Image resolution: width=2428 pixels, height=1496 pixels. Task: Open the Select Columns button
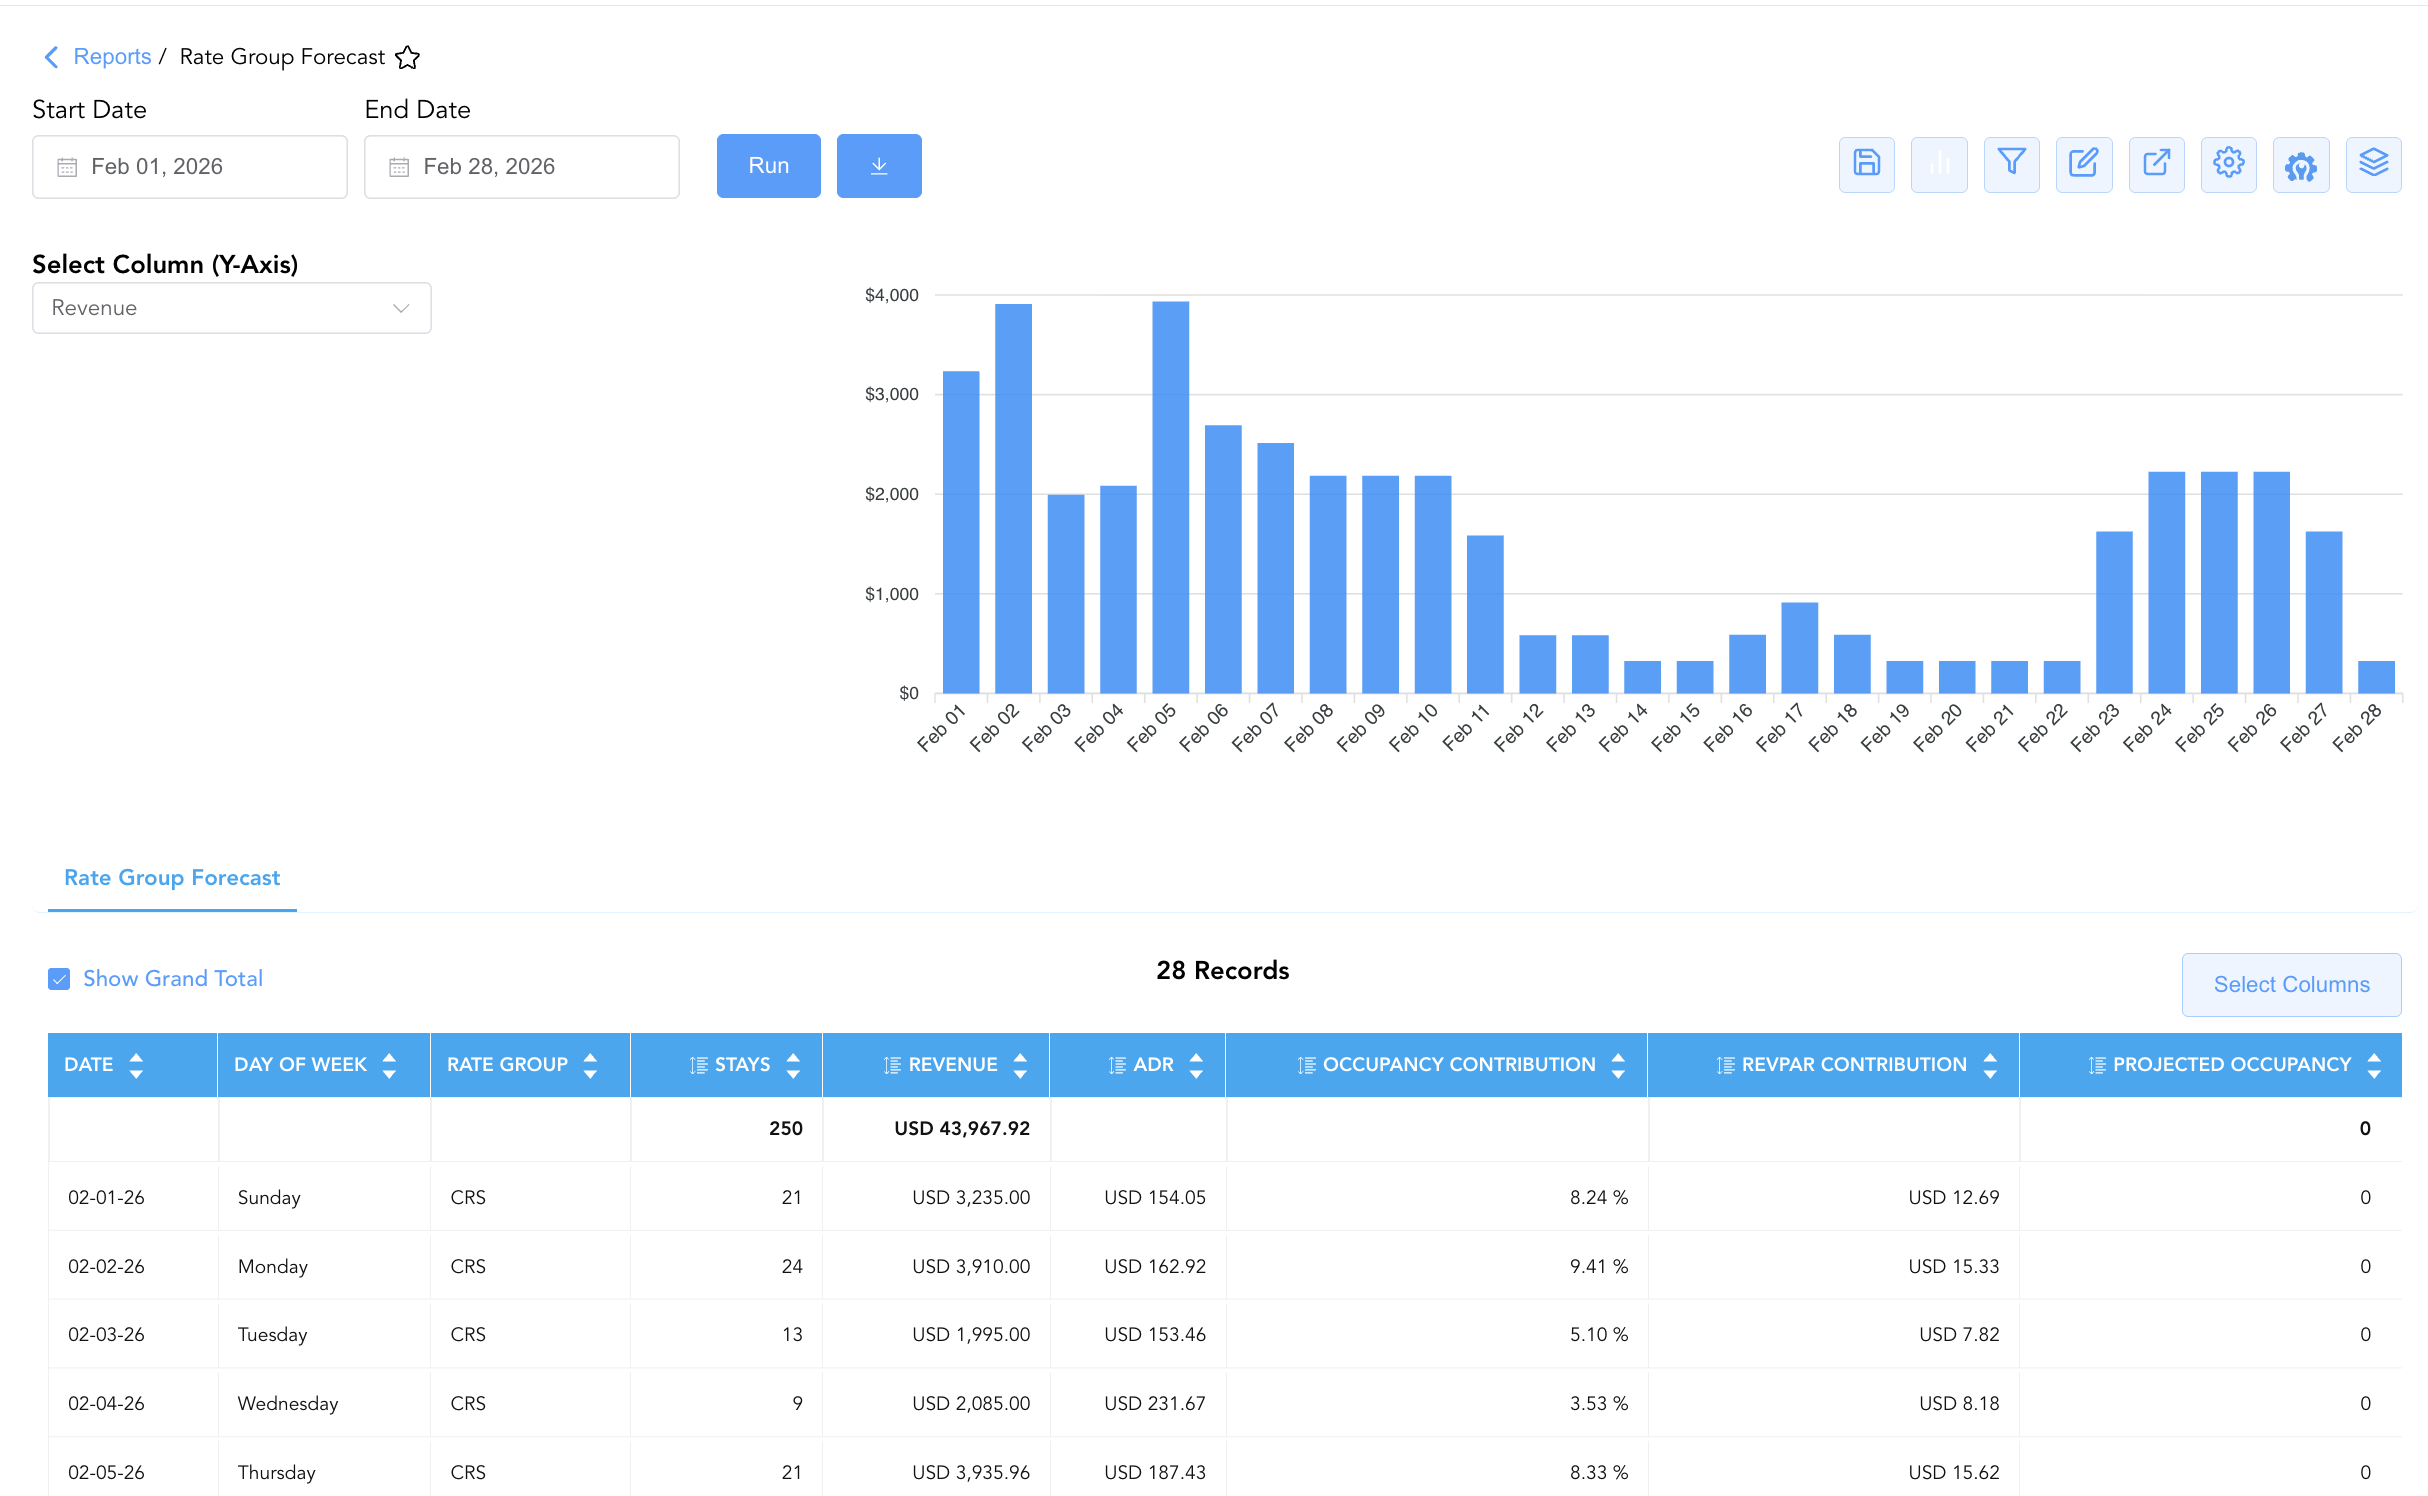[2291, 984]
